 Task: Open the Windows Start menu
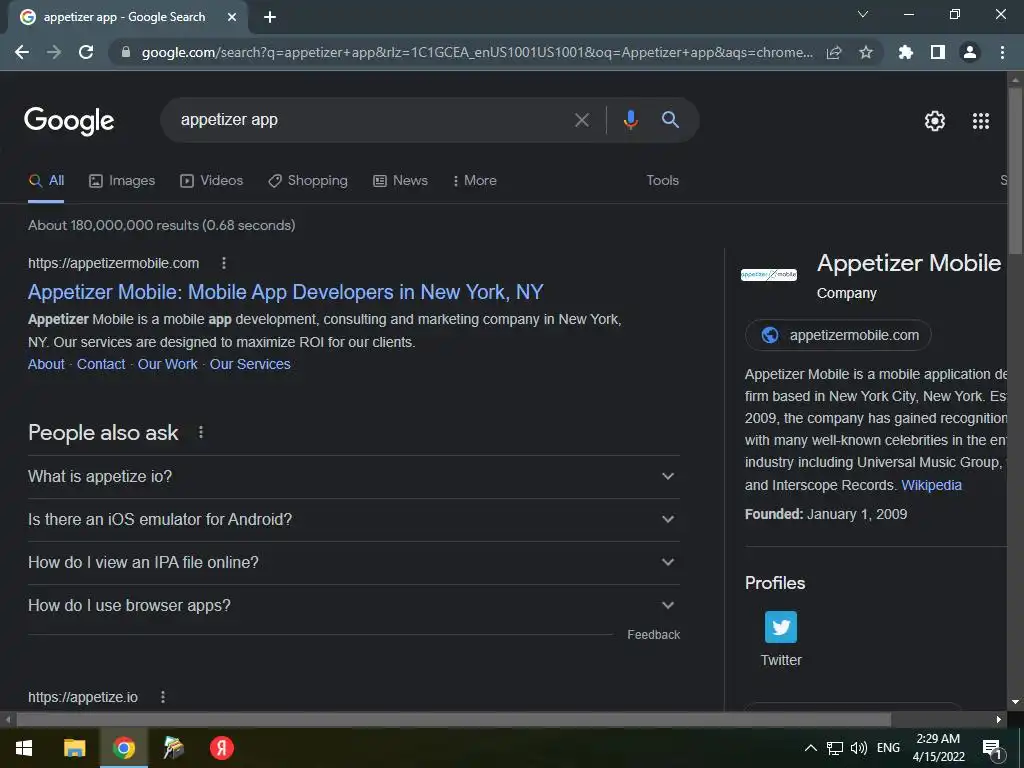(24, 748)
